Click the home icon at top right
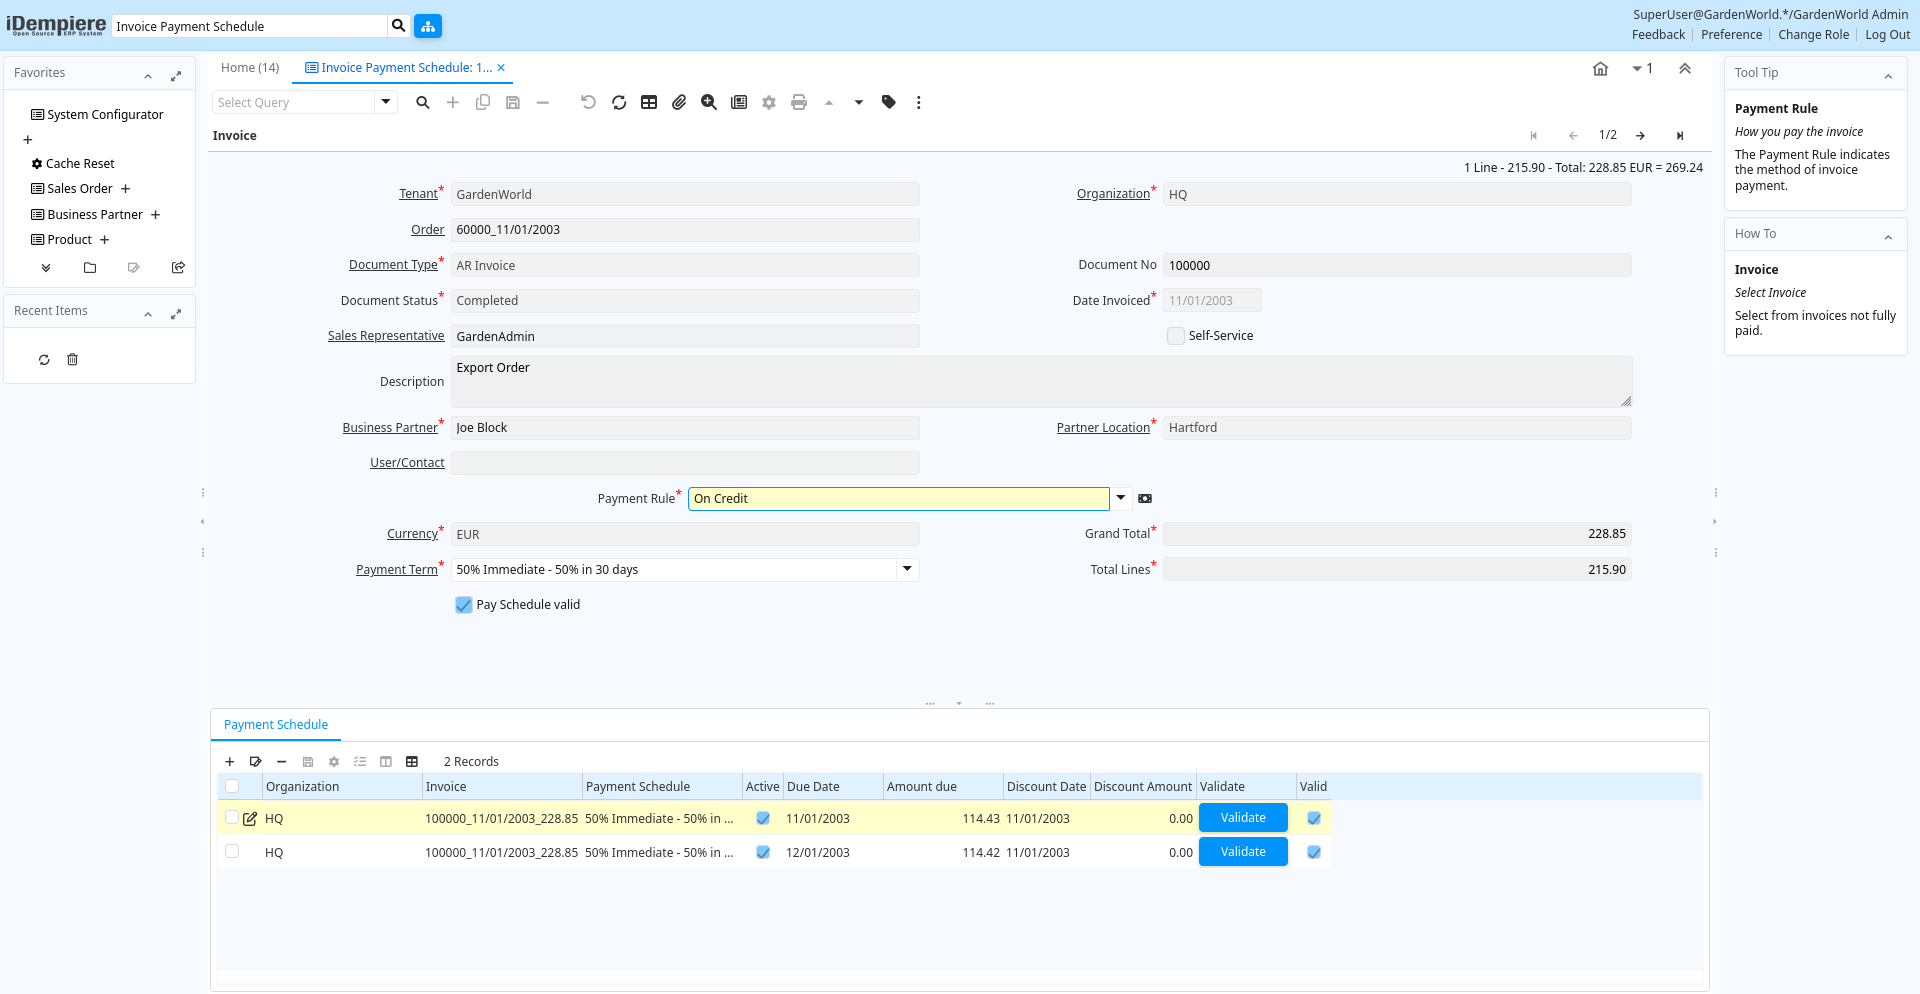 tap(1600, 69)
